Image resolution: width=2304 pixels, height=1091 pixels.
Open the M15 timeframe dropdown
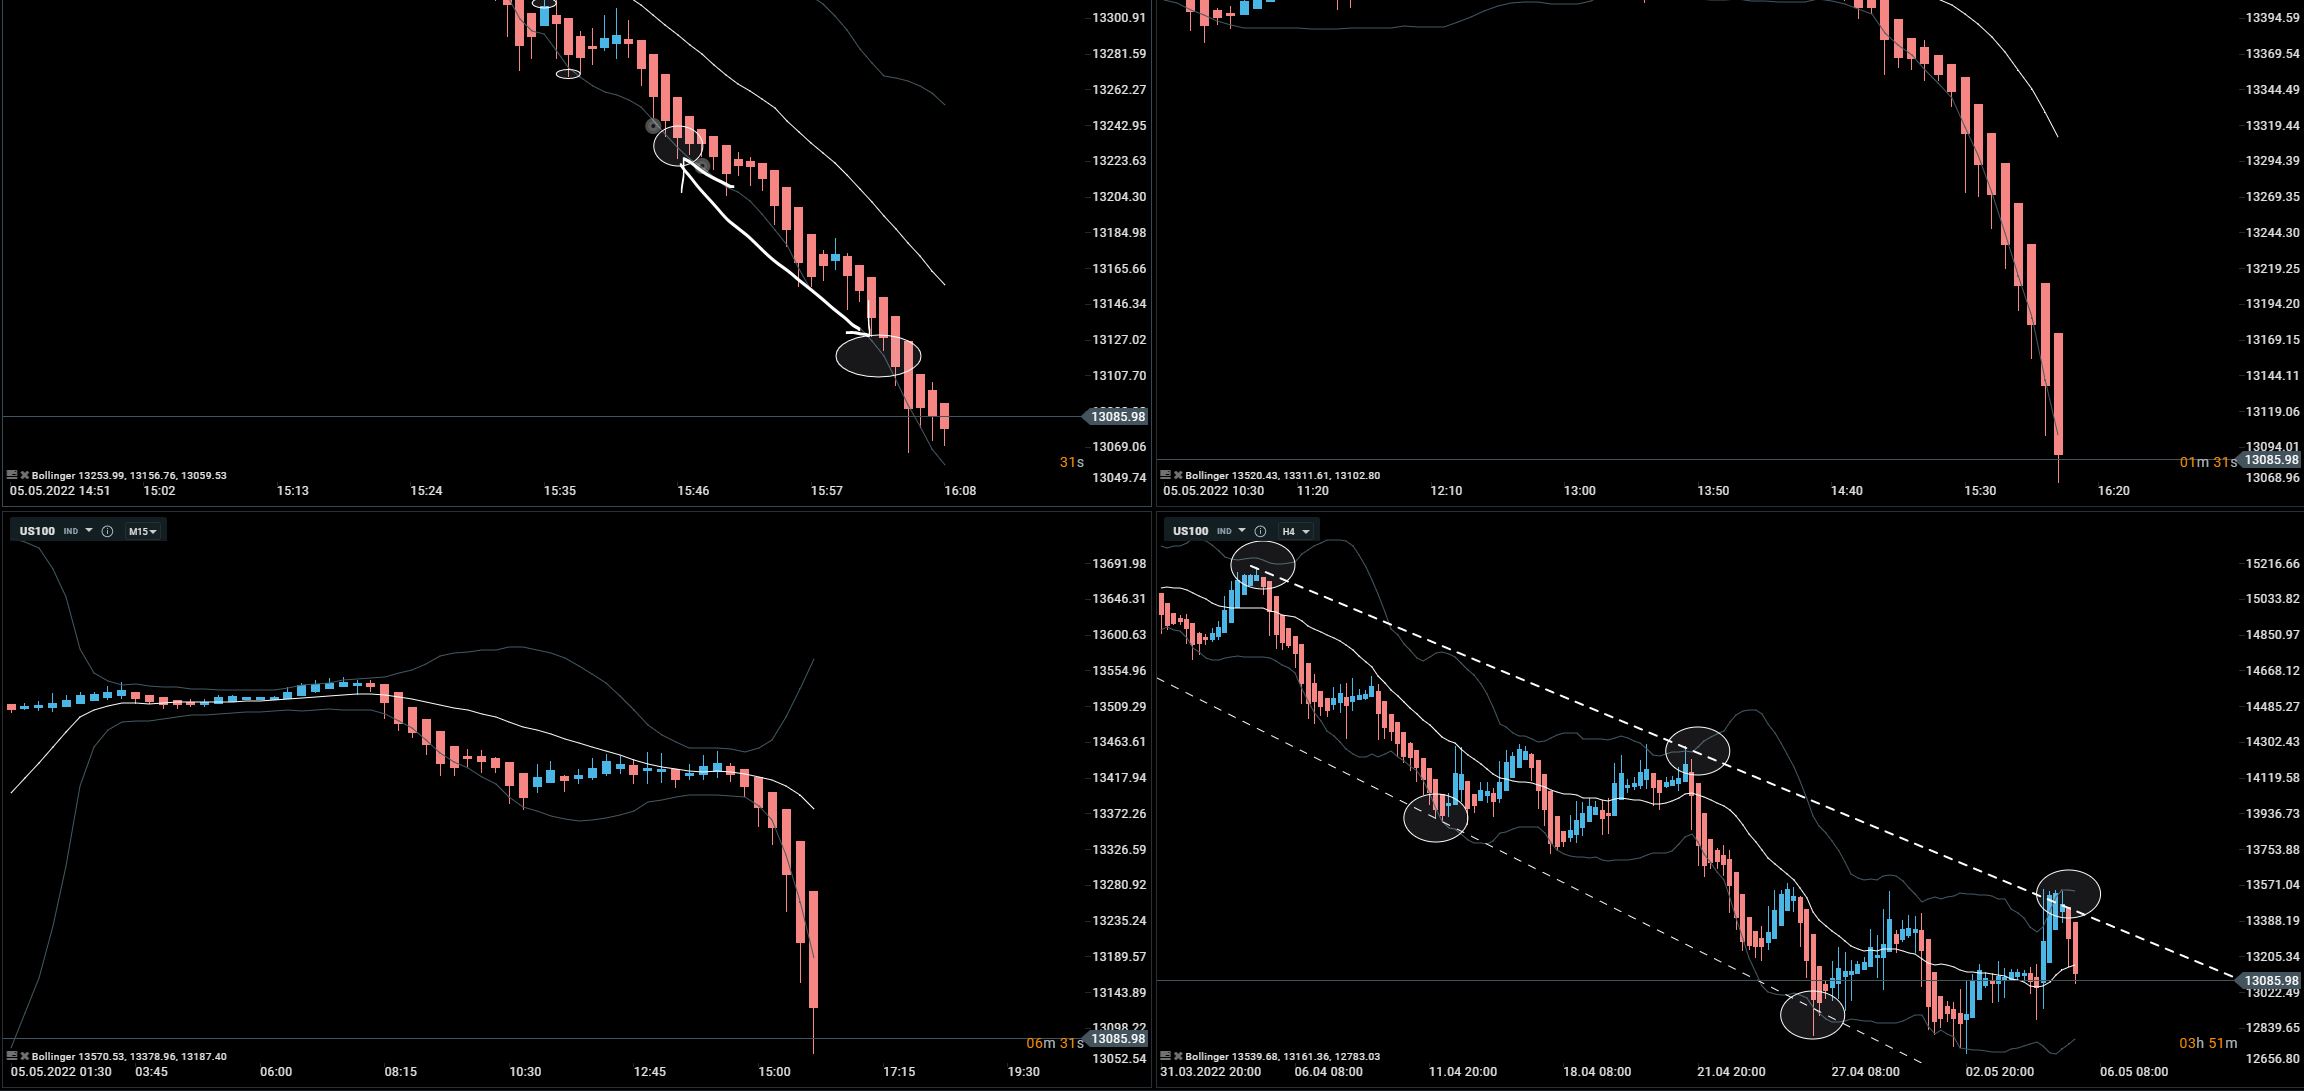coord(143,531)
